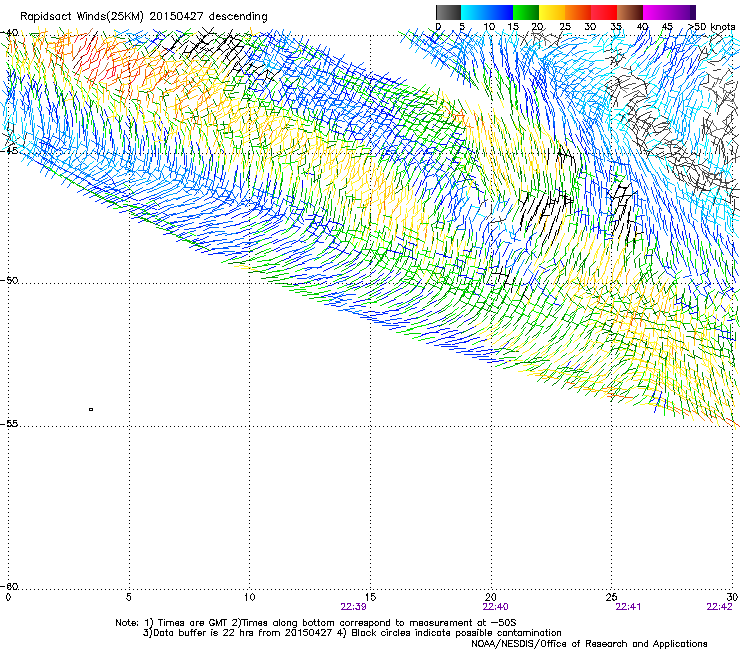The image size is (740, 650).
Task: Click the orange 25-30 knots legend swatch
Action: tap(578, 12)
